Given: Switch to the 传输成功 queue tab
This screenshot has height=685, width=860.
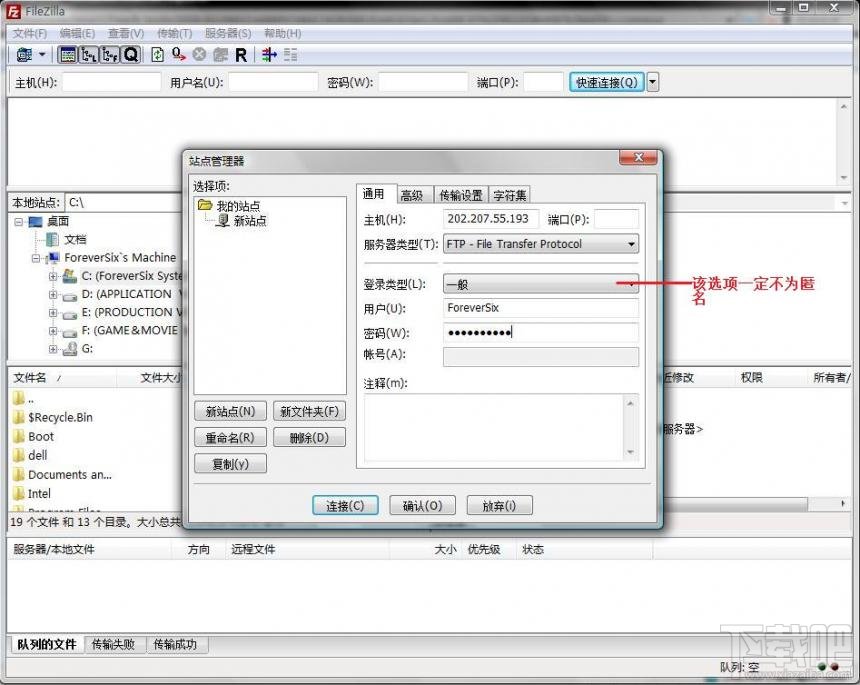Looking at the screenshot, I should coord(175,644).
